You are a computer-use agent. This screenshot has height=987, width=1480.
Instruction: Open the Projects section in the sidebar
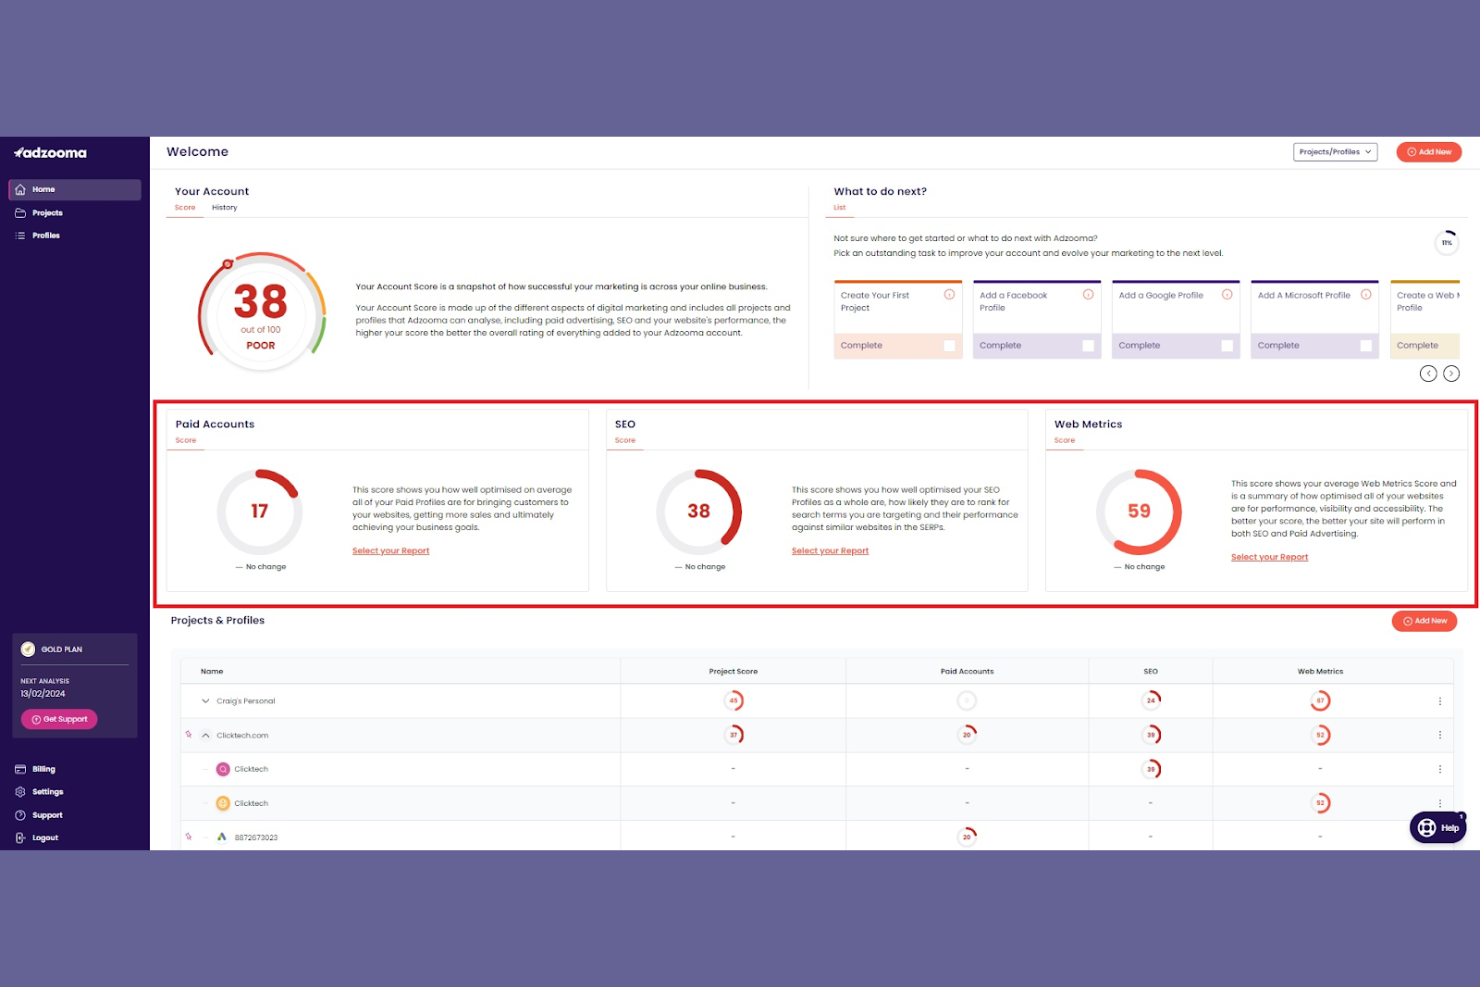45,212
